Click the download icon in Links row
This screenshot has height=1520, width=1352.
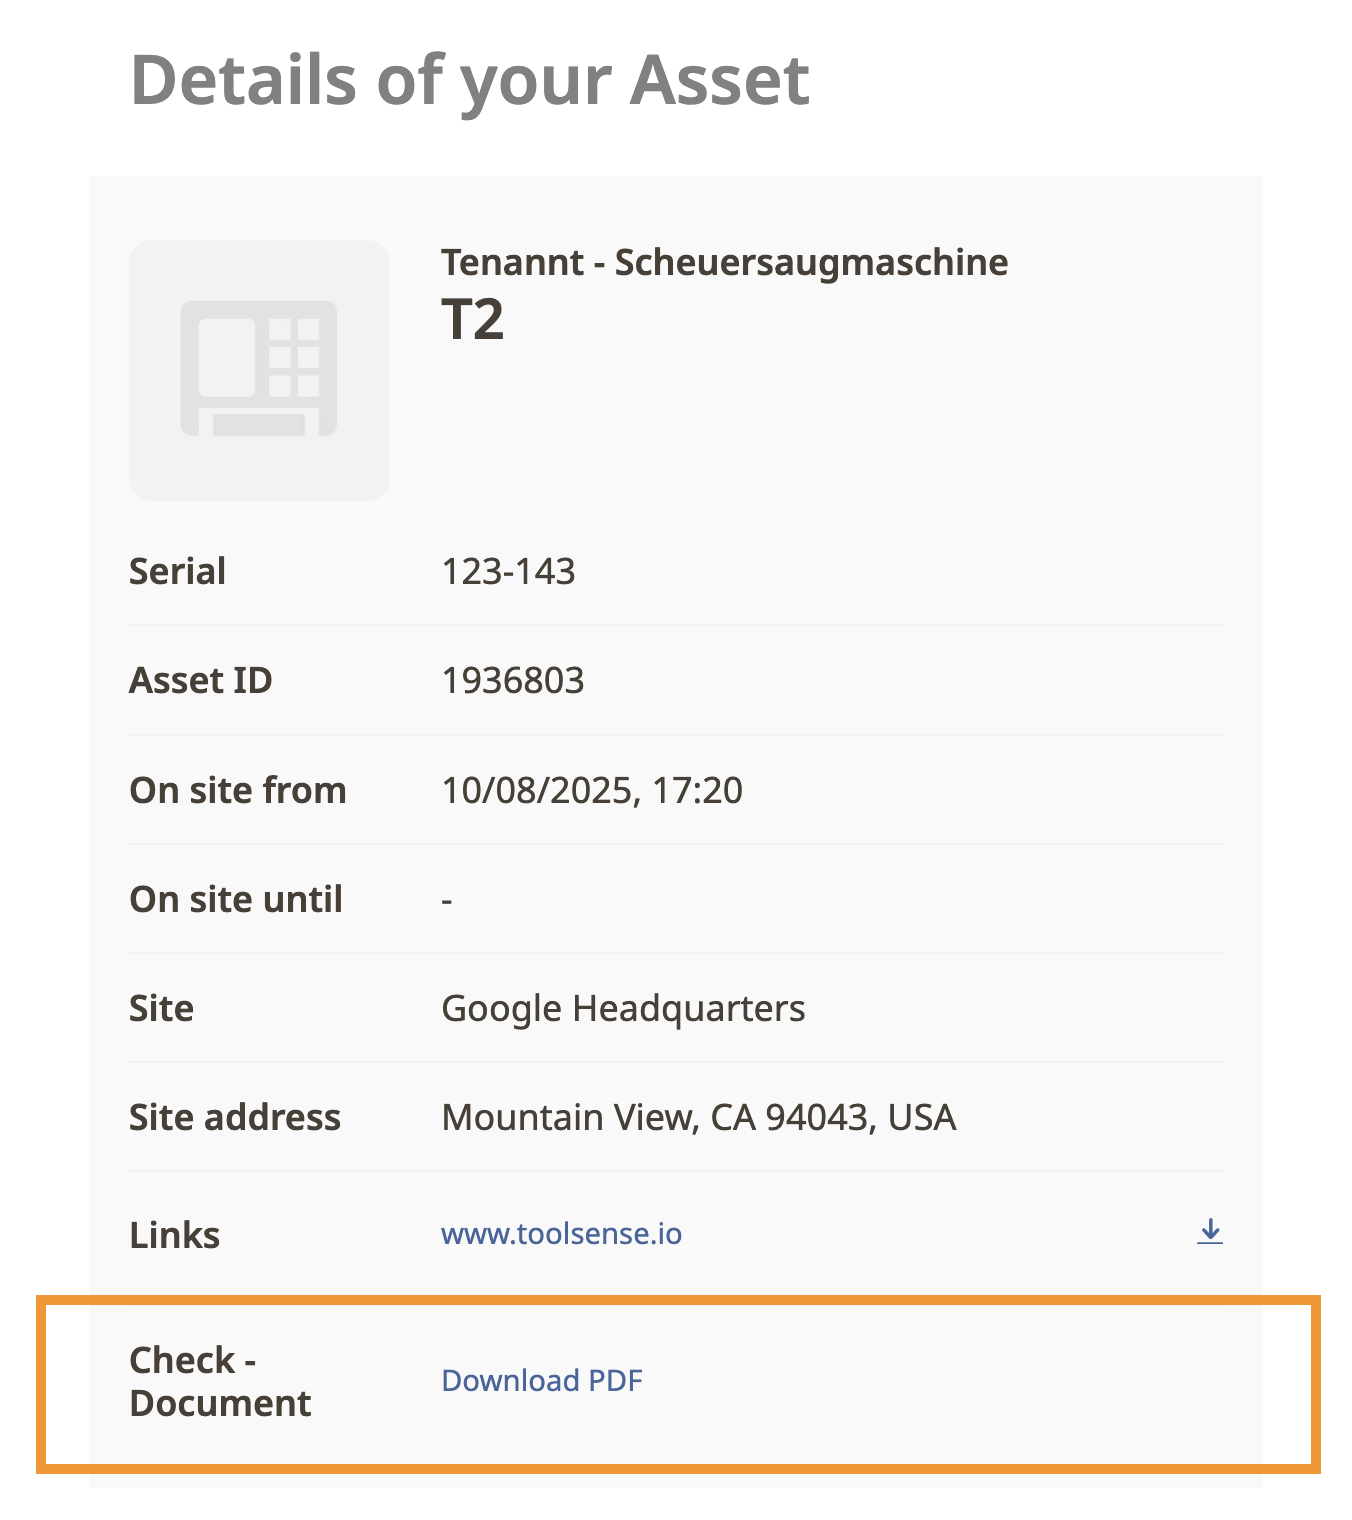1209,1231
